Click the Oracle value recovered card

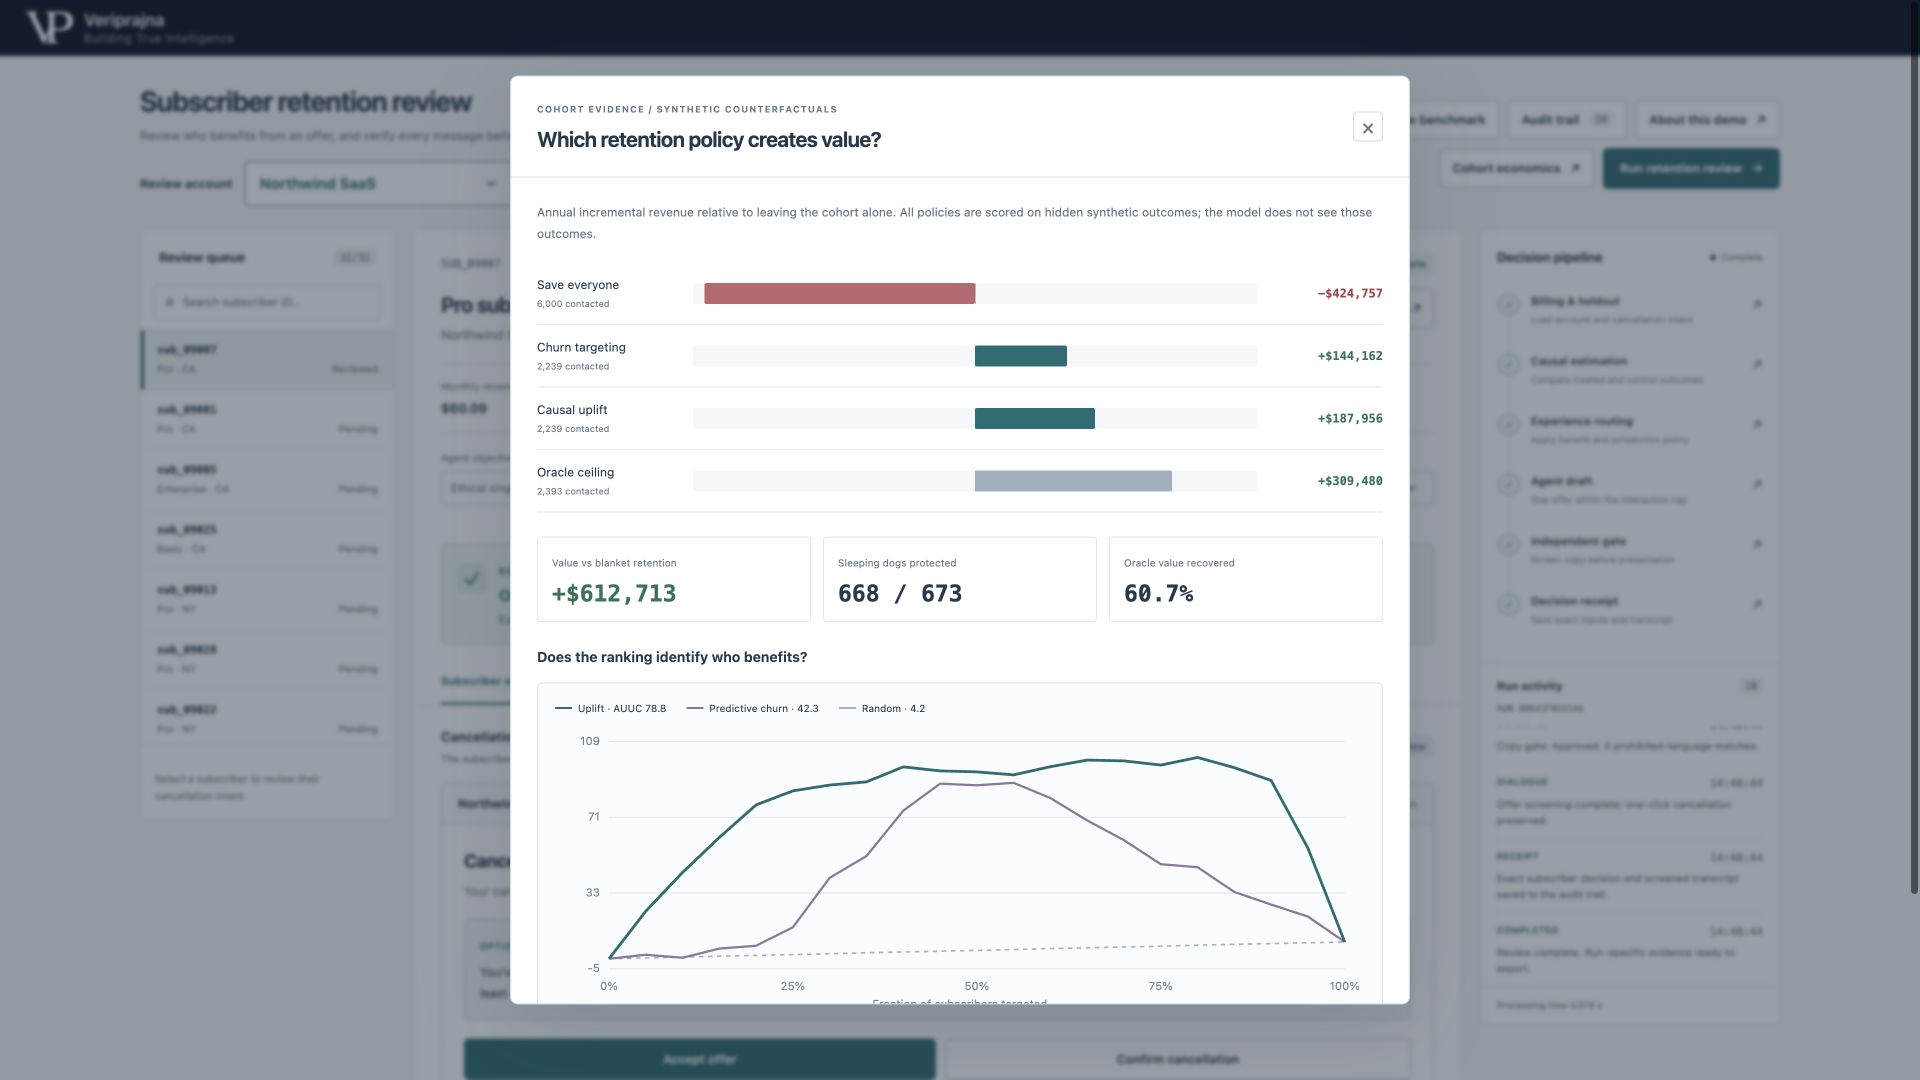1245,579
